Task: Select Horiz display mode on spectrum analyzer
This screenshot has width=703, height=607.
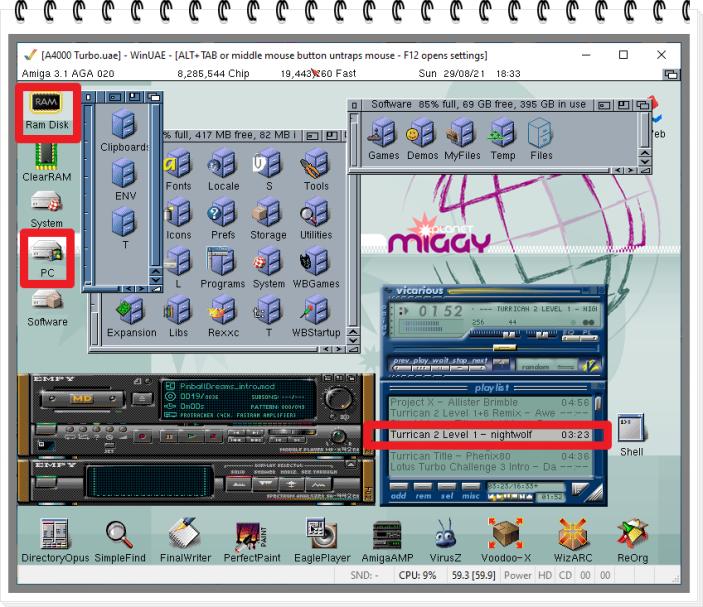Action: coord(291,484)
